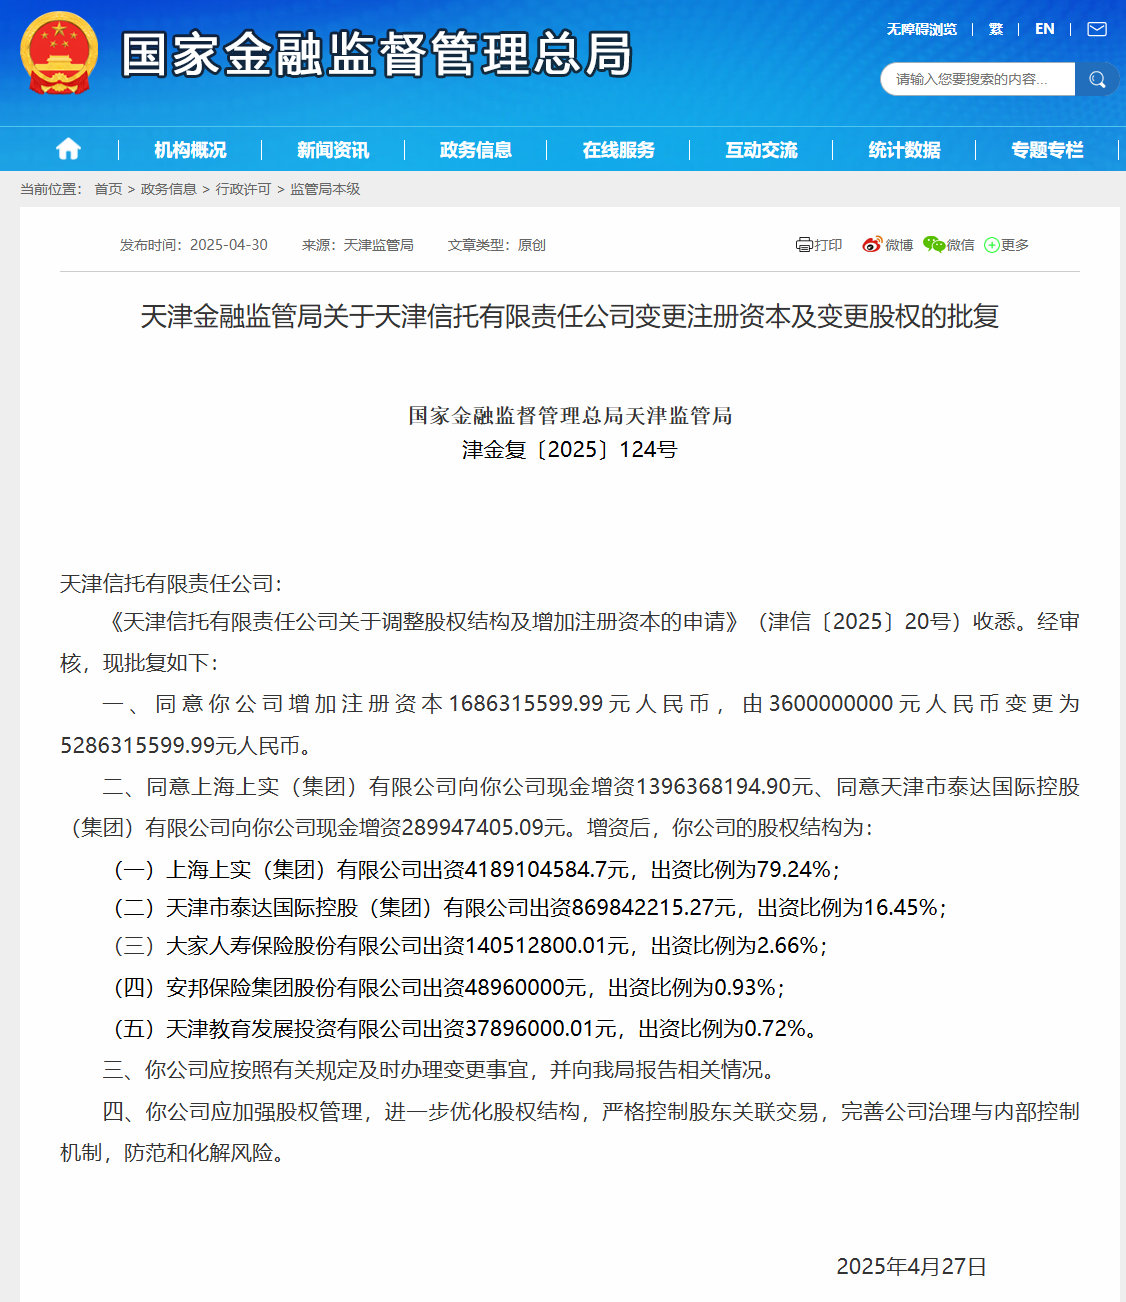Go to home via house icon
The height and width of the screenshot is (1302, 1126).
tap(68, 149)
